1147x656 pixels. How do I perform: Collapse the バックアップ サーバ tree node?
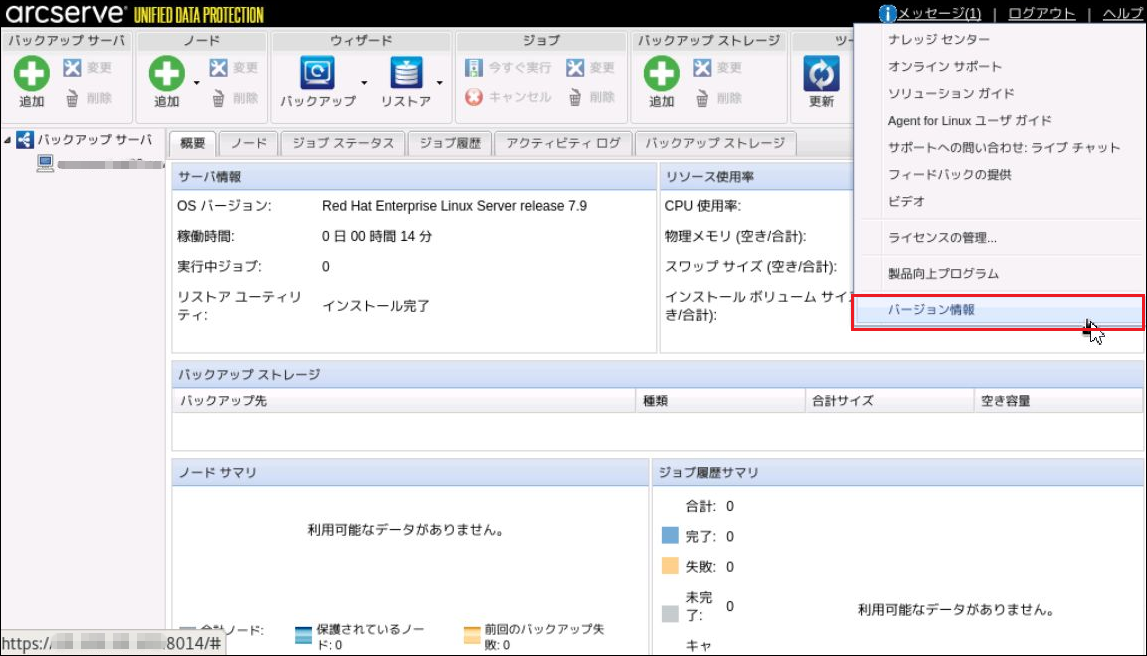7,140
